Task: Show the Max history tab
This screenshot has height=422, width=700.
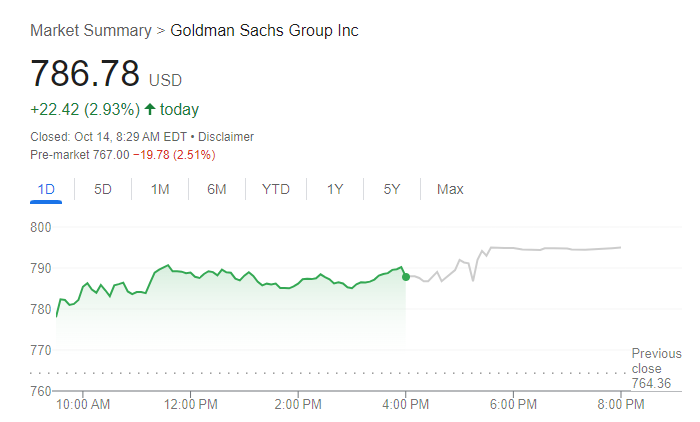Action: (x=450, y=189)
